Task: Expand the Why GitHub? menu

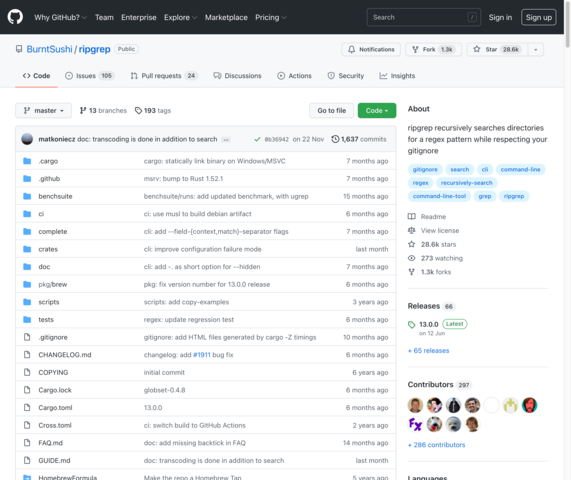Action: pyautogui.click(x=60, y=17)
